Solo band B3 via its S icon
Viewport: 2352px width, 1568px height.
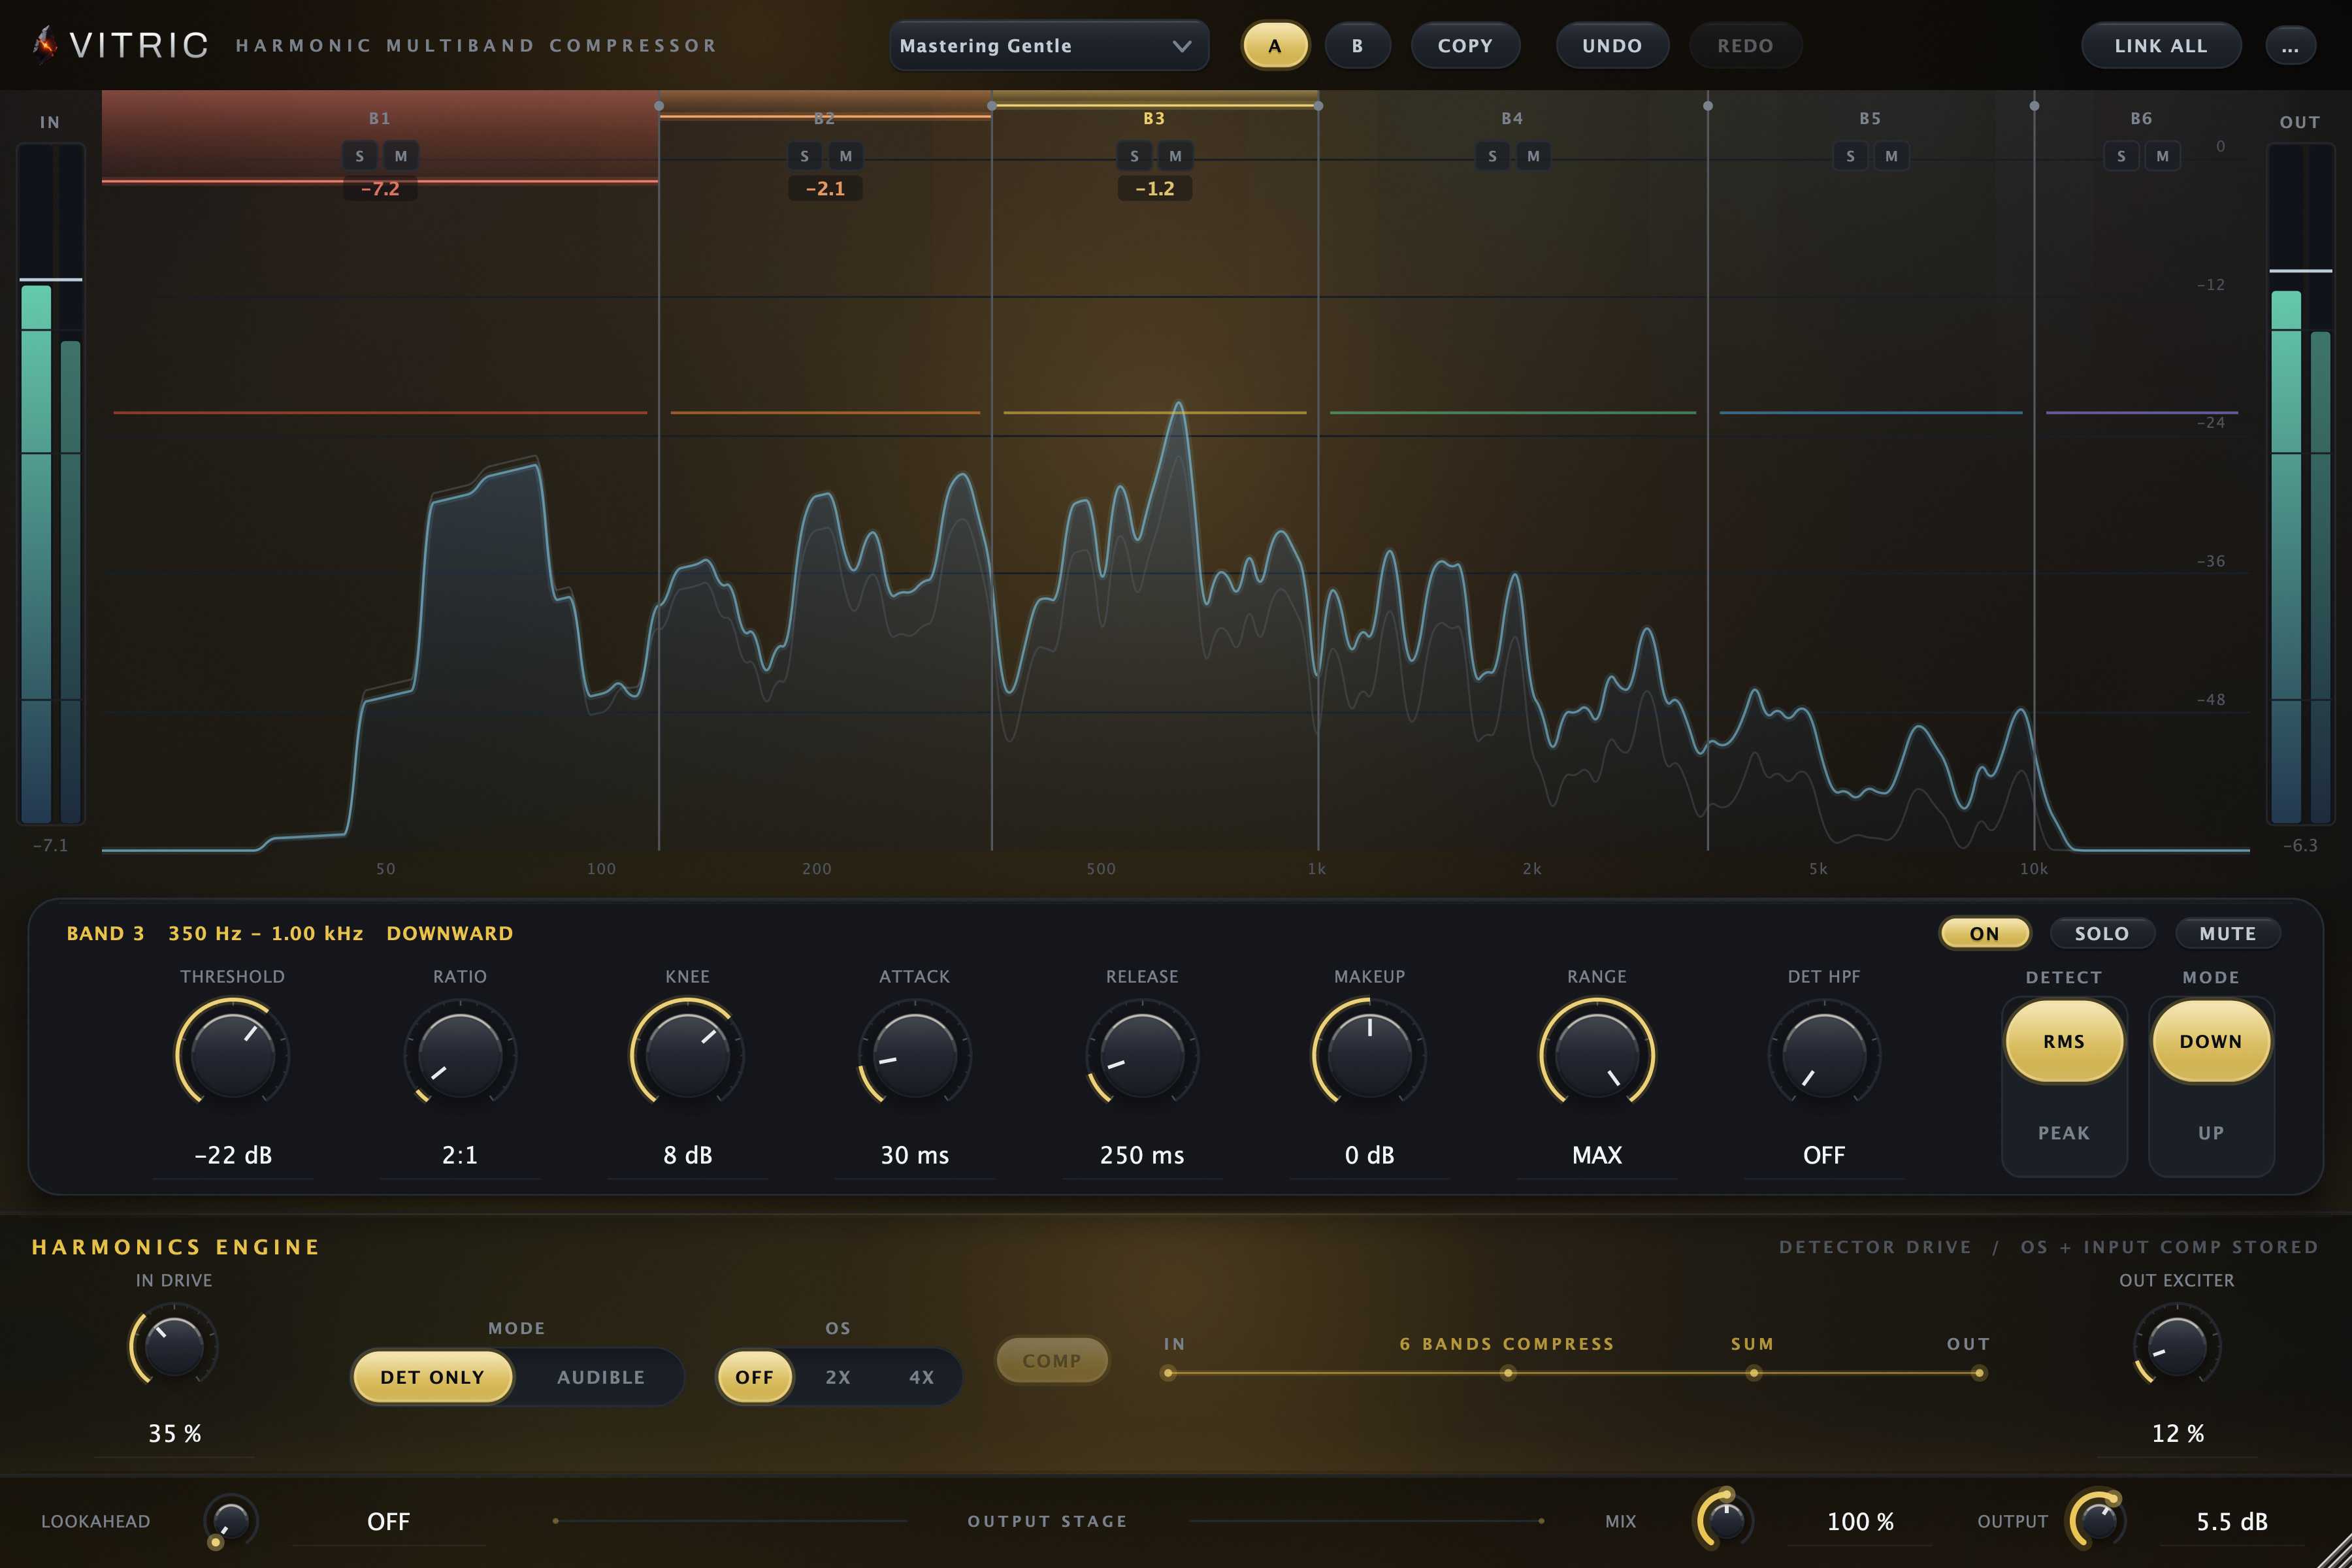pos(1134,156)
